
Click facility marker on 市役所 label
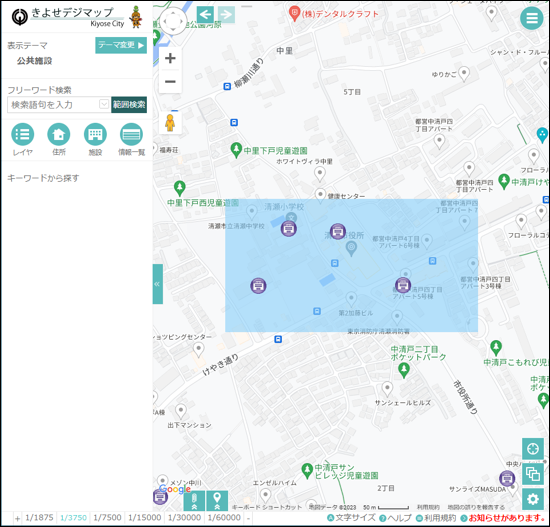click(x=338, y=231)
